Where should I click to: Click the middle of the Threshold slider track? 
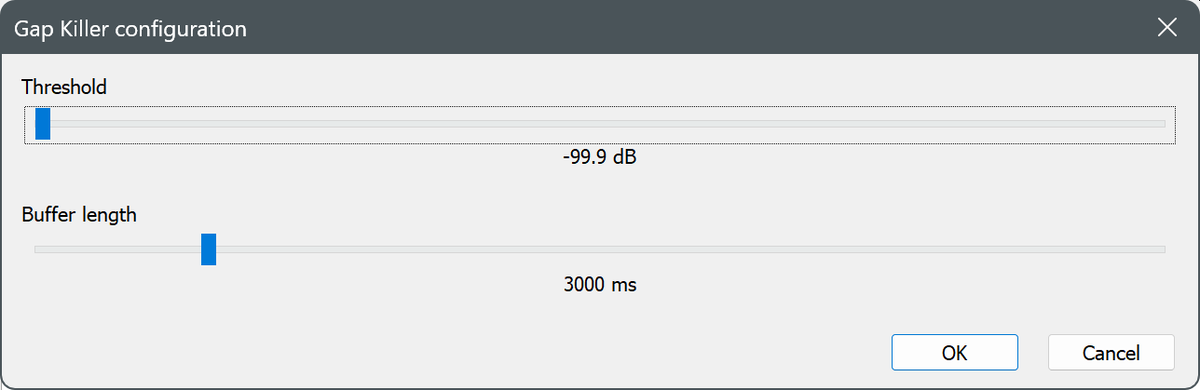pyautogui.click(x=600, y=124)
